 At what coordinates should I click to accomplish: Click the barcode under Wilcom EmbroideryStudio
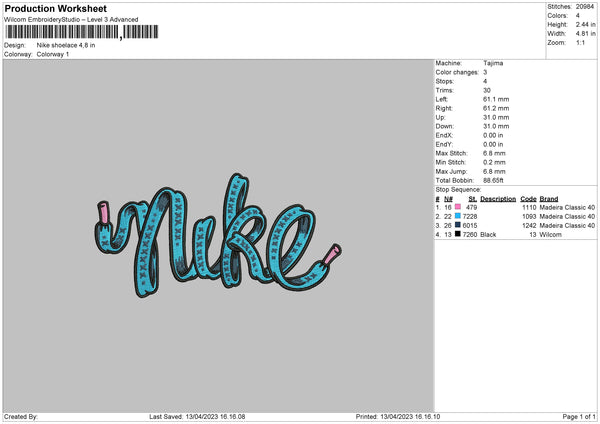click(82, 32)
